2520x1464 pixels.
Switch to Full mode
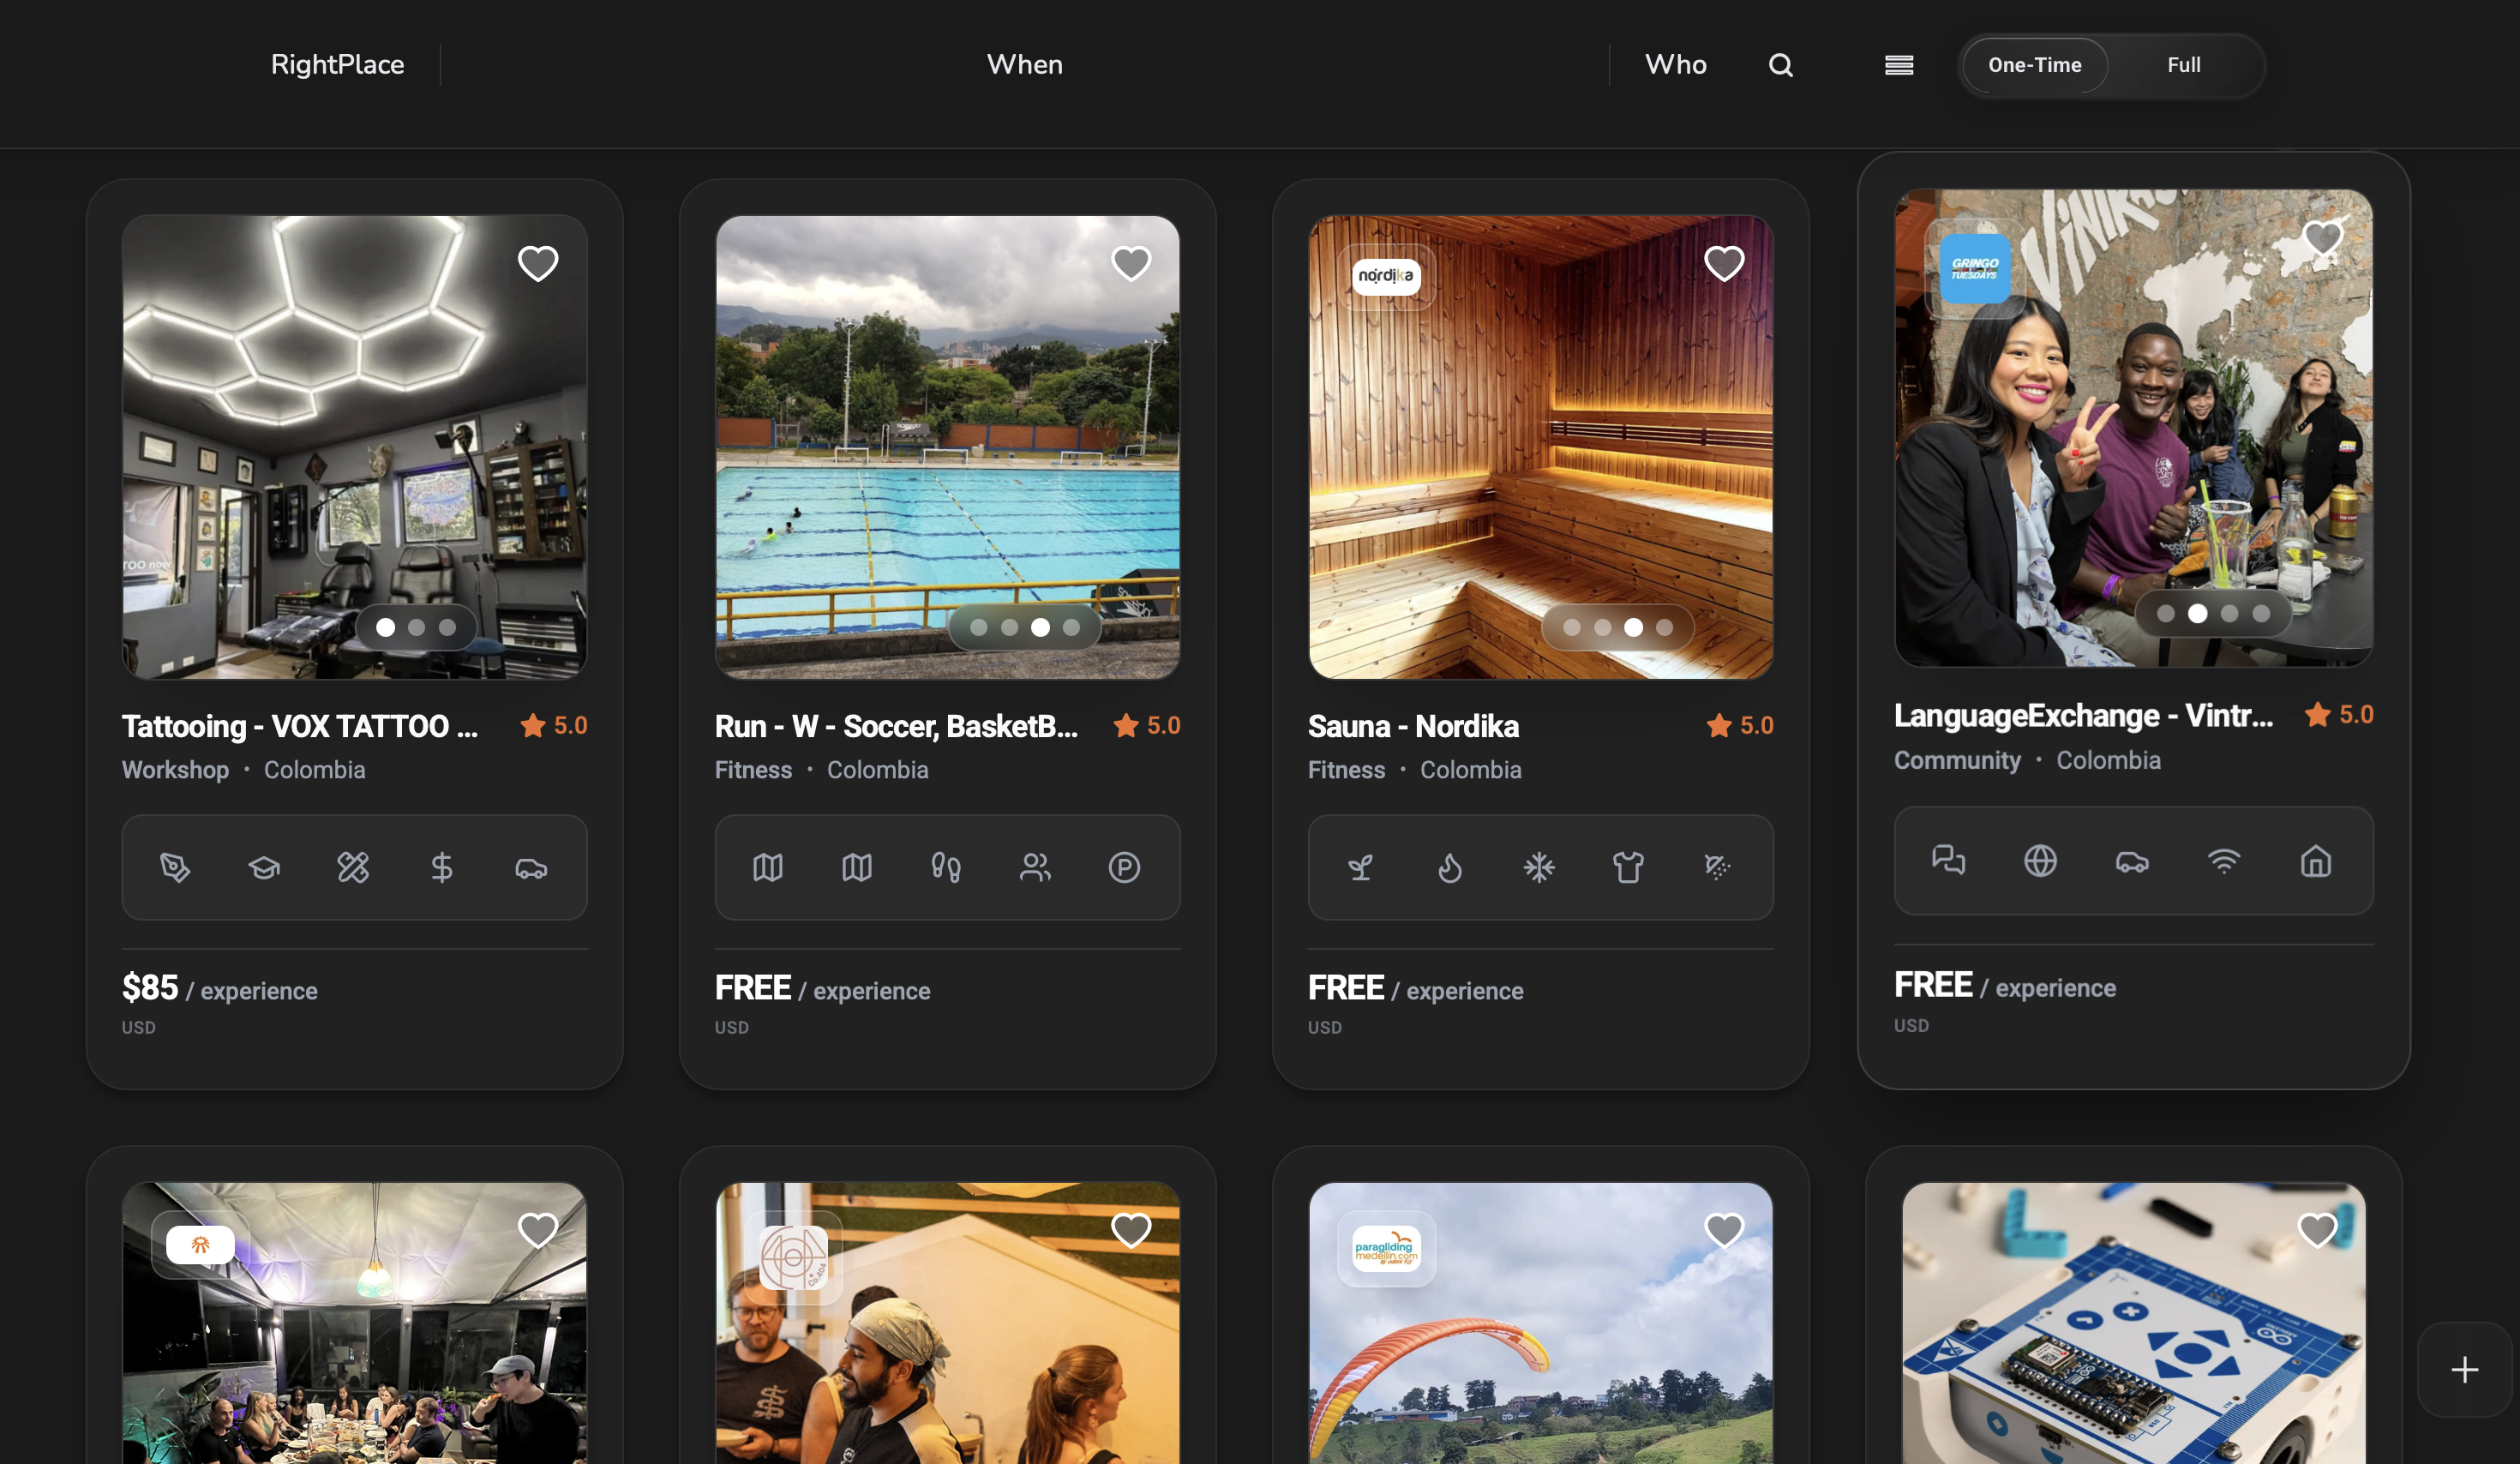point(2184,64)
